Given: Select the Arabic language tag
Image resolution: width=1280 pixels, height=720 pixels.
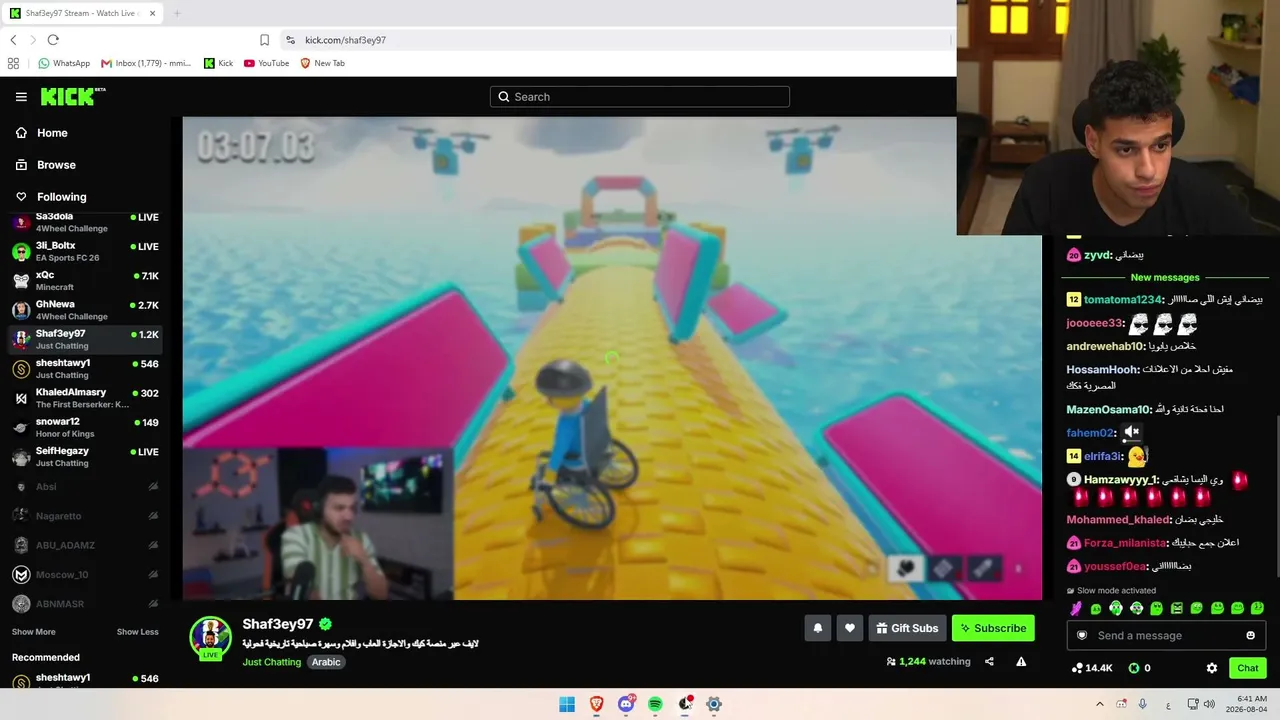Looking at the screenshot, I should pyautogui.click(x=326, y=662).
